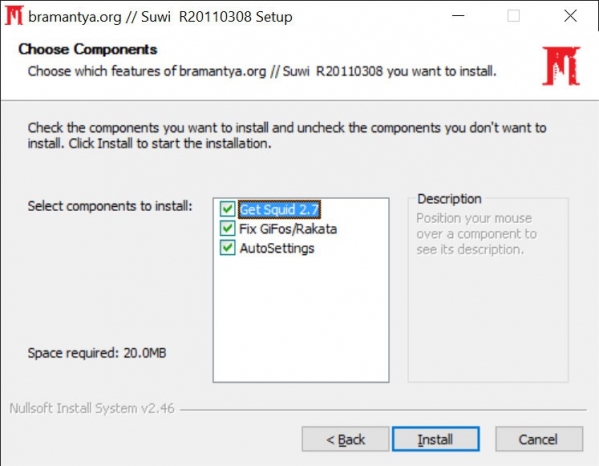
Task: Click the Description panel text
Action: pyautogui.click(x=476, y=234)
